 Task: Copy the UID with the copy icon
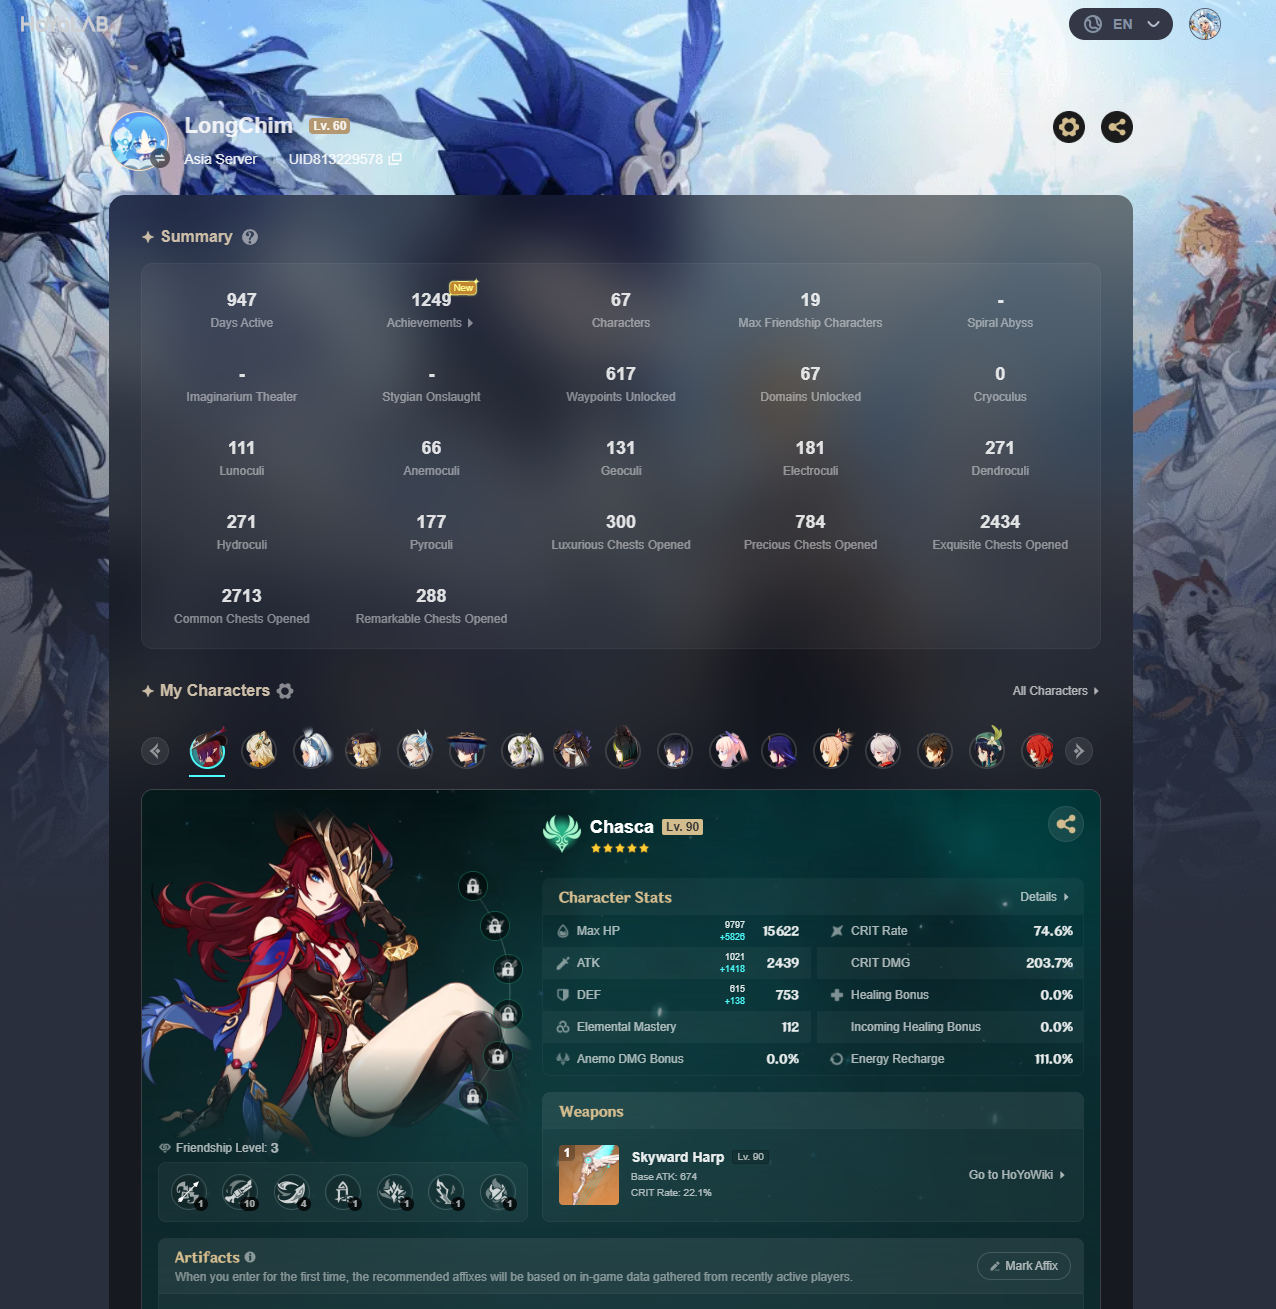pyautogui.click(x=395, y=159)
